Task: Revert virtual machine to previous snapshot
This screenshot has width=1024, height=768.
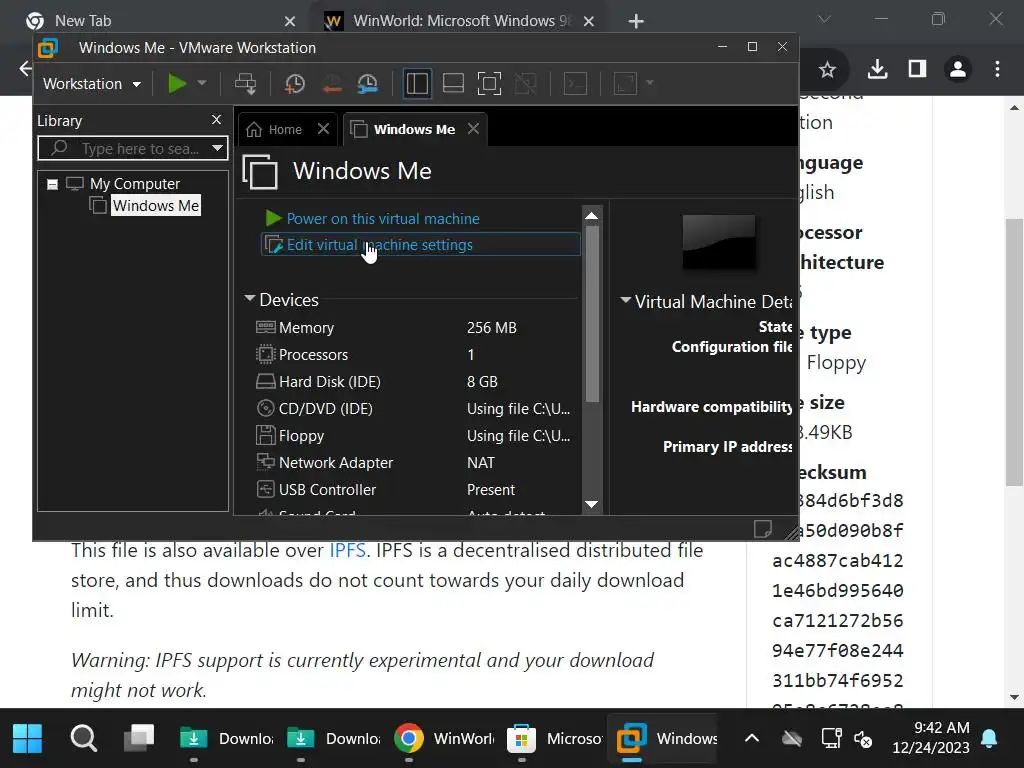Action: (x=331, y=84)
